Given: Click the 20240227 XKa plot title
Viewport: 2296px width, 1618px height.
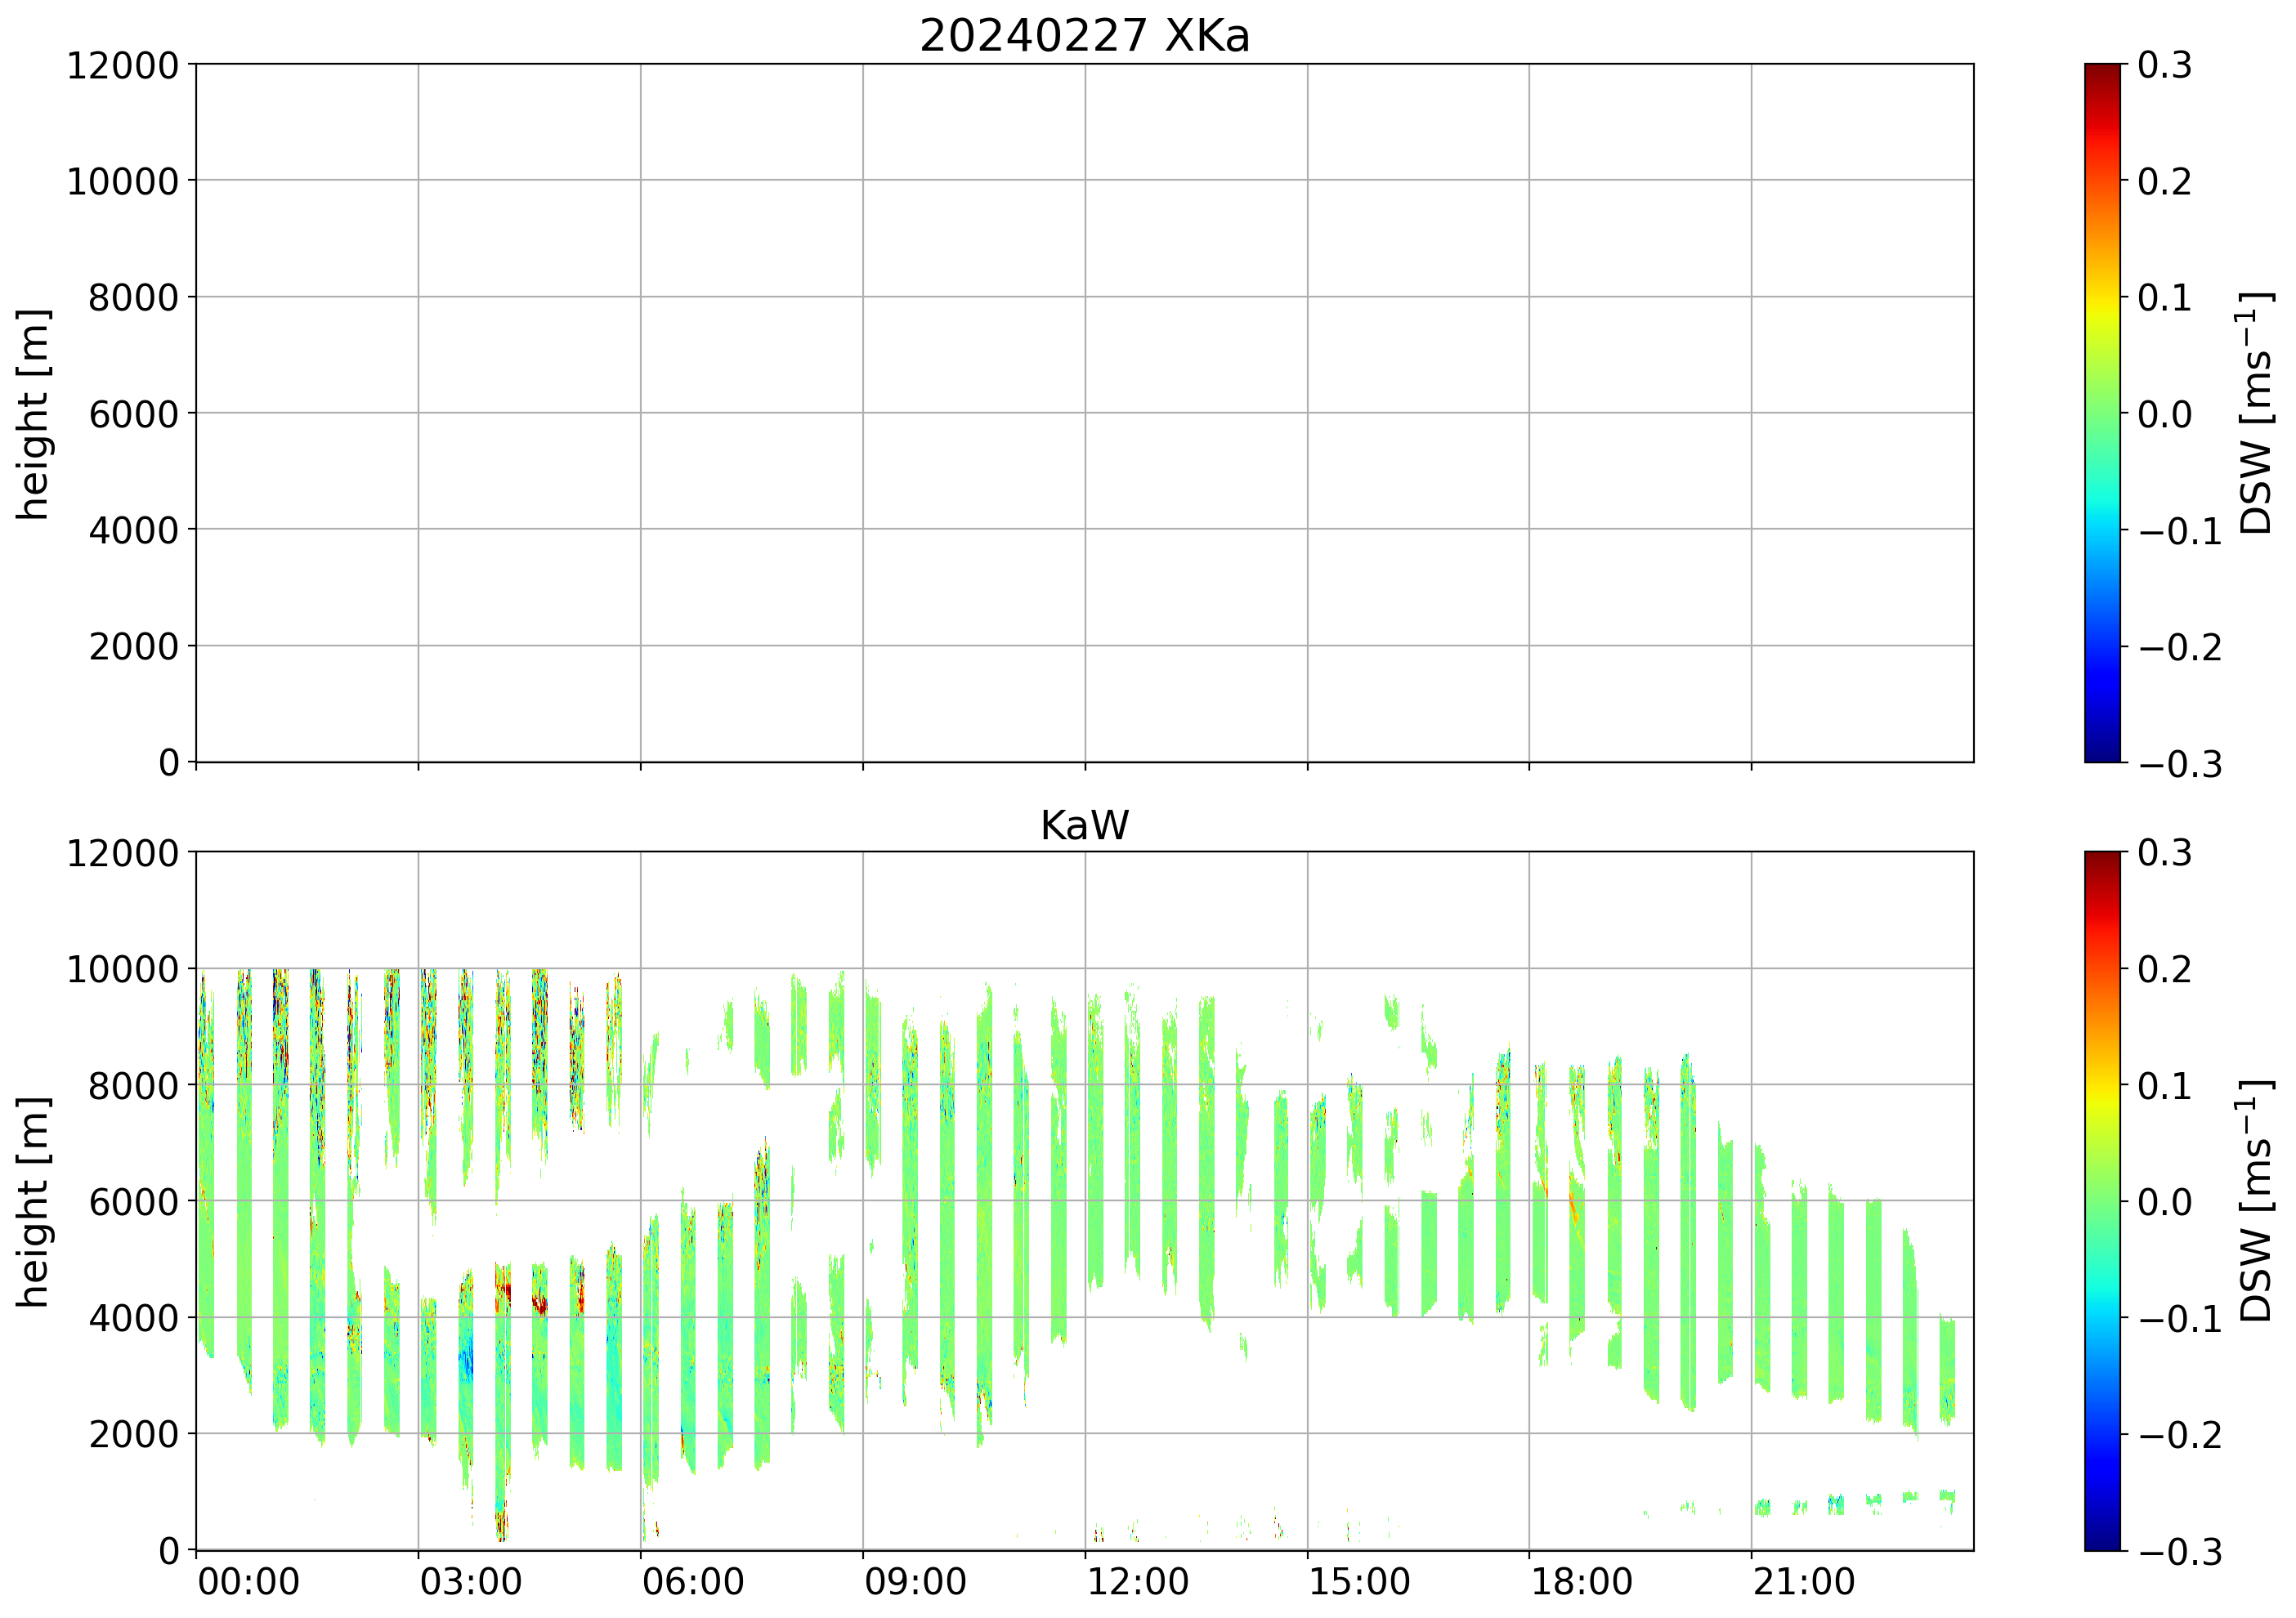Looking at the screenshot, I should (x=1084, y=36).
